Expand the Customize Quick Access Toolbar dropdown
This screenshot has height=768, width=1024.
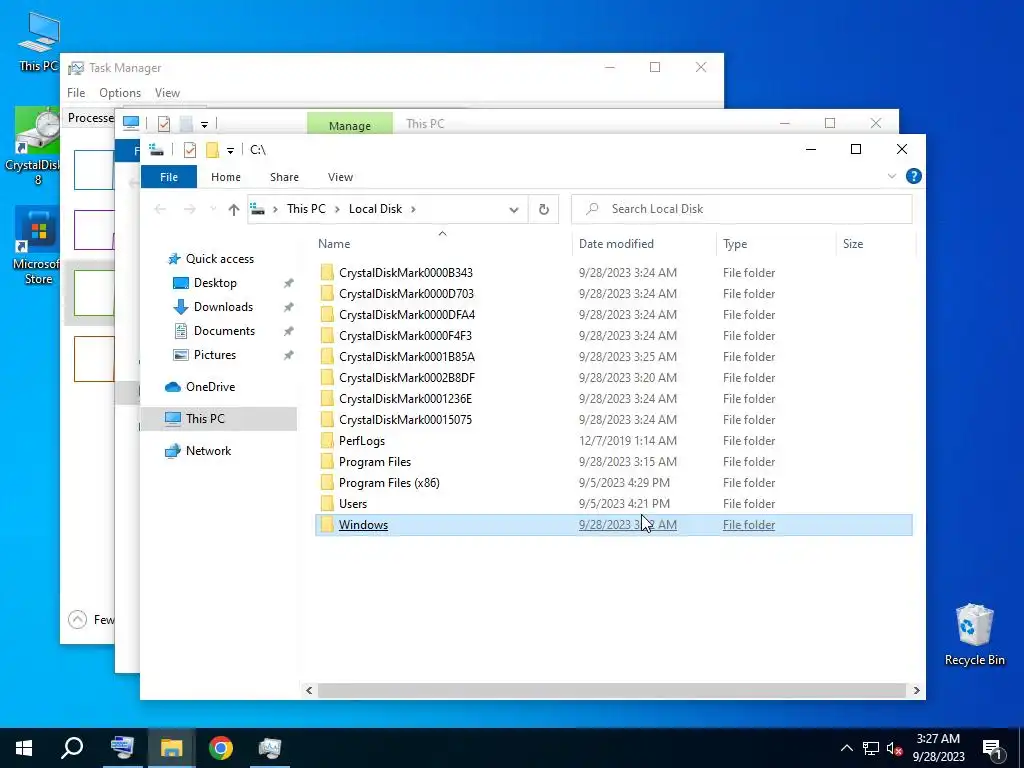point(230,151)
